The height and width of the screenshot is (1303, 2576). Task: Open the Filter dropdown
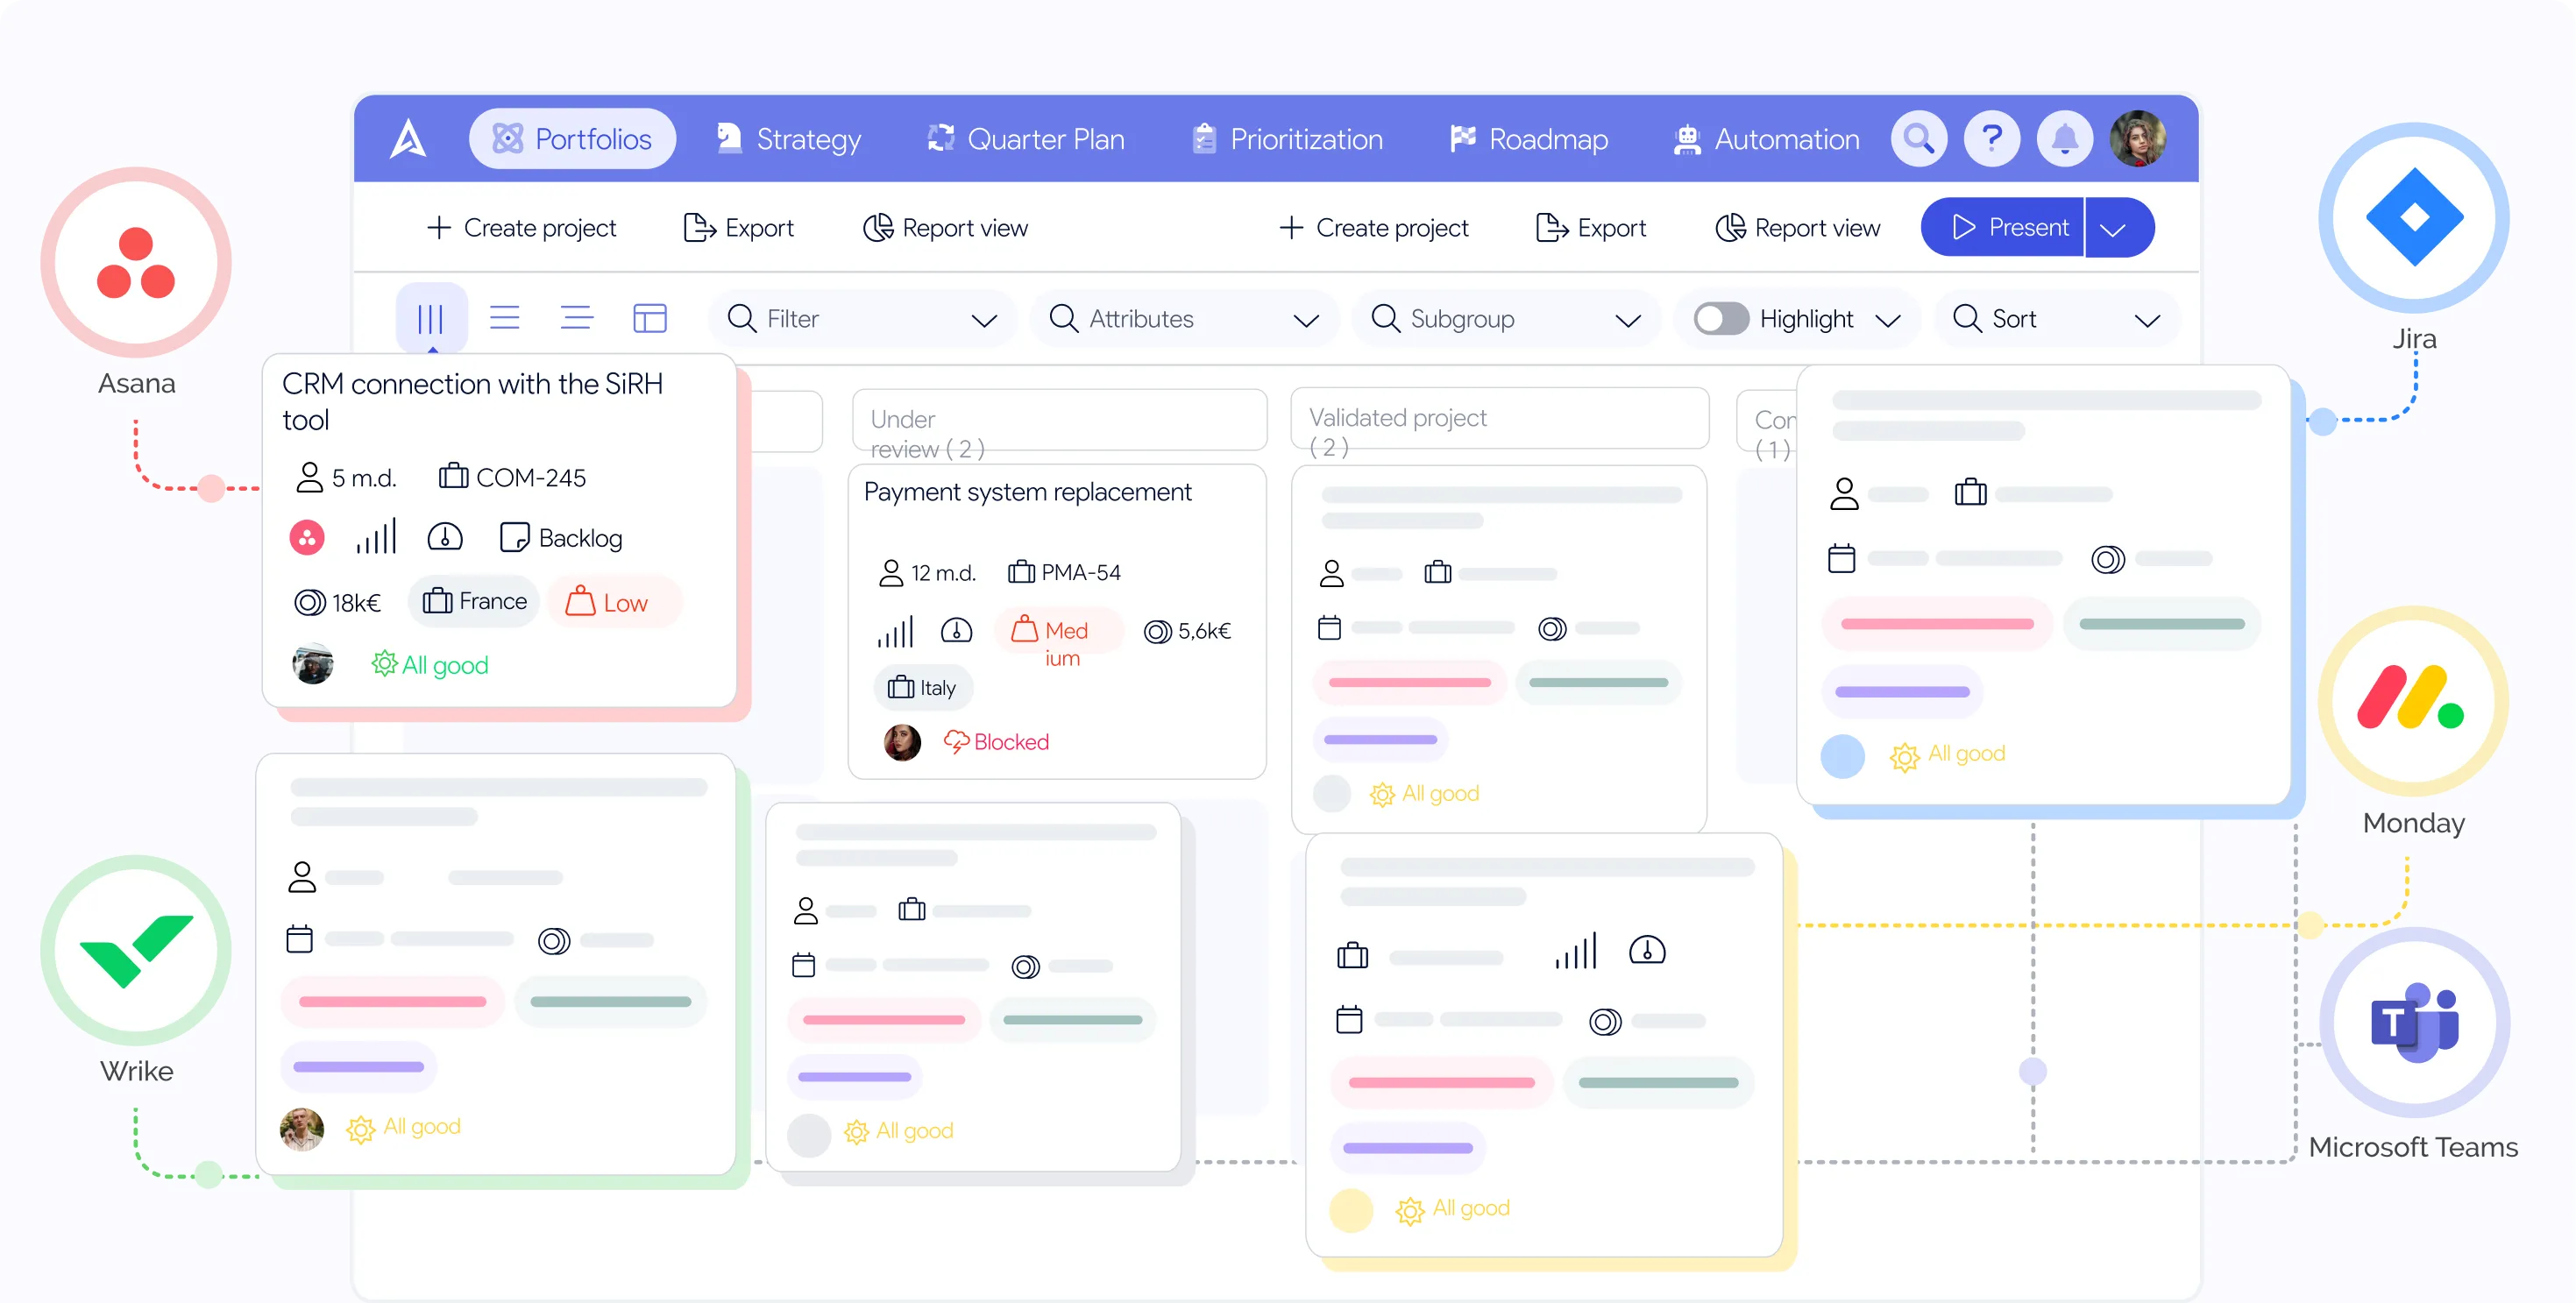862,318
